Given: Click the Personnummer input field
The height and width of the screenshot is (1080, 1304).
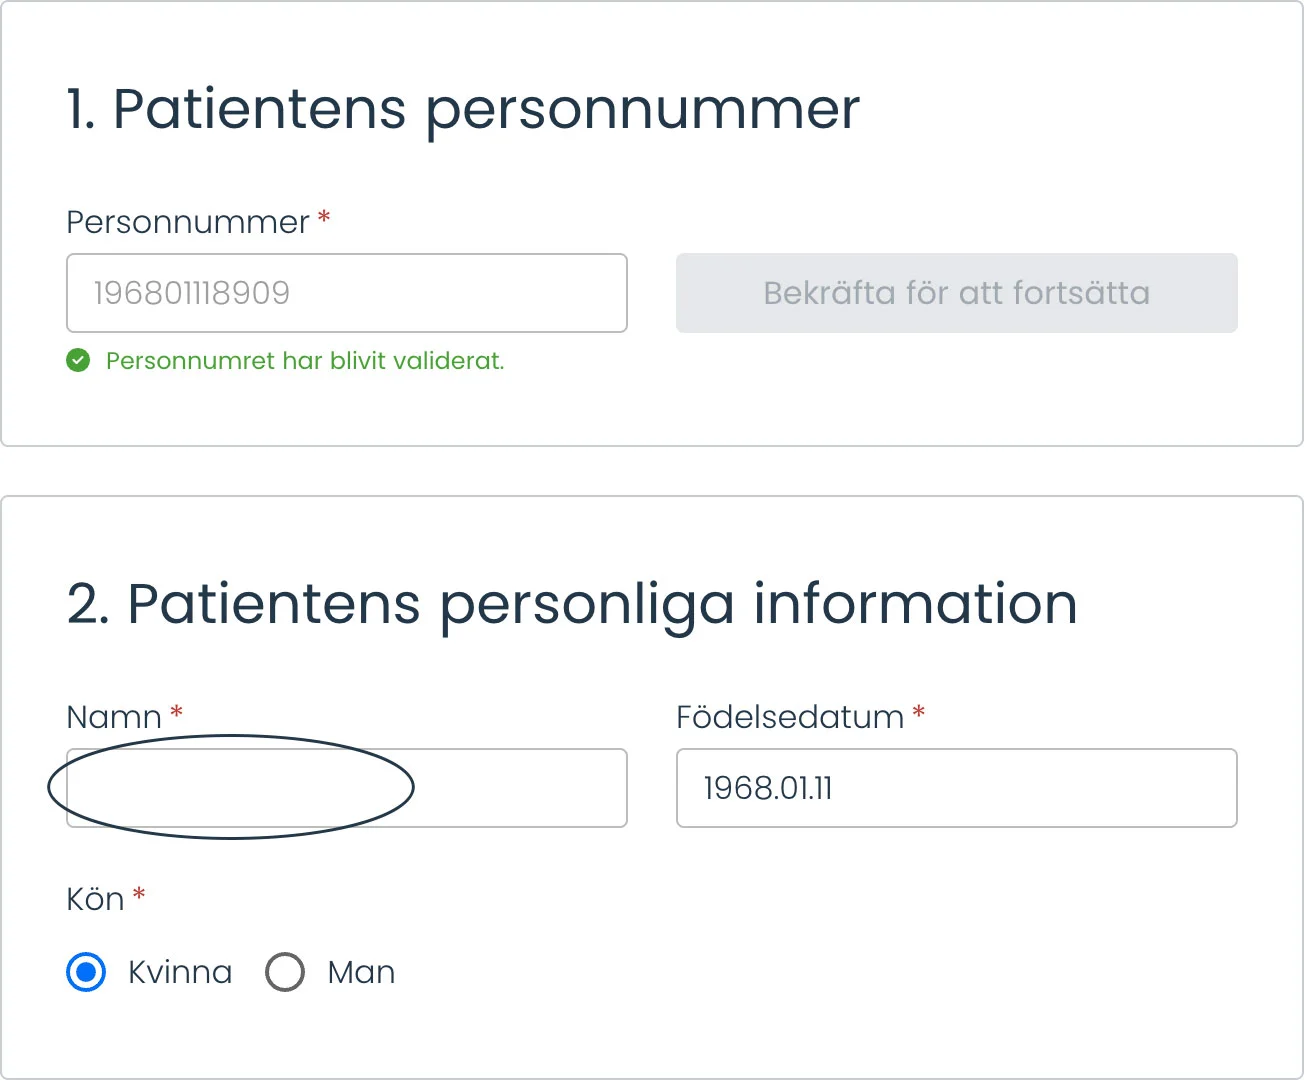Looking at the screenshot, I should click(x=347, y=293).
